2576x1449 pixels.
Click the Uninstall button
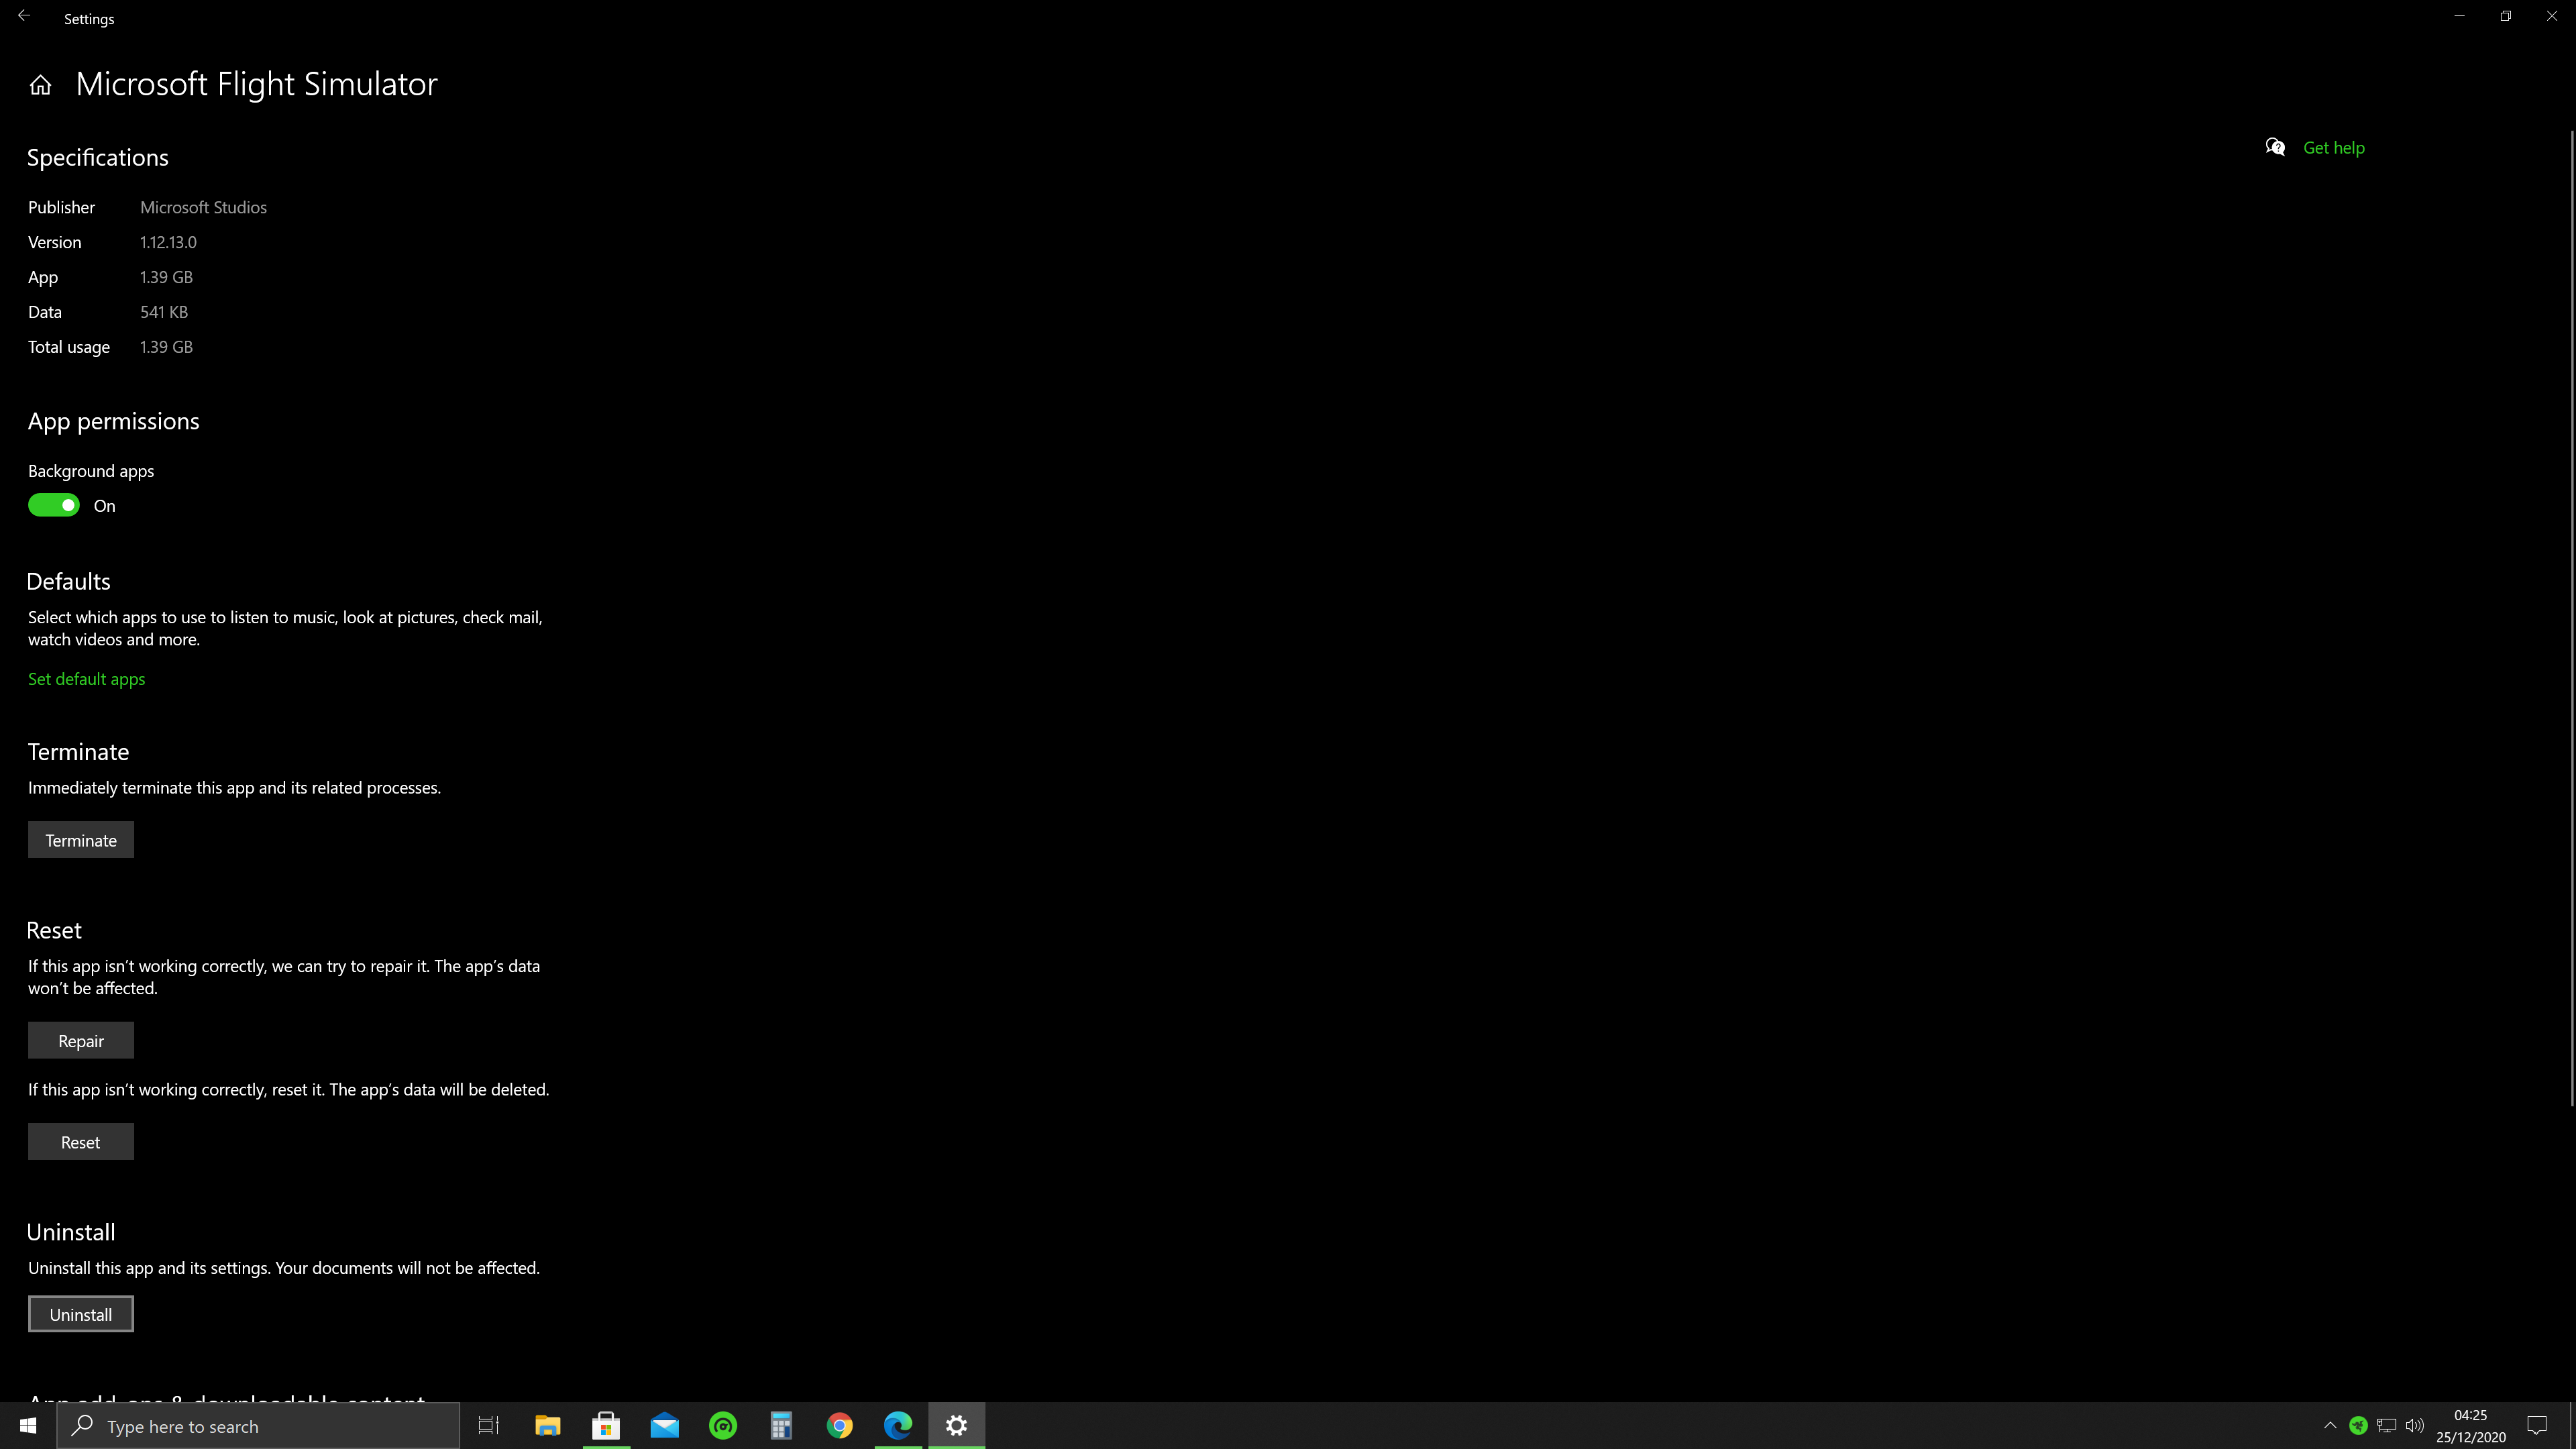click(81, 1314)
